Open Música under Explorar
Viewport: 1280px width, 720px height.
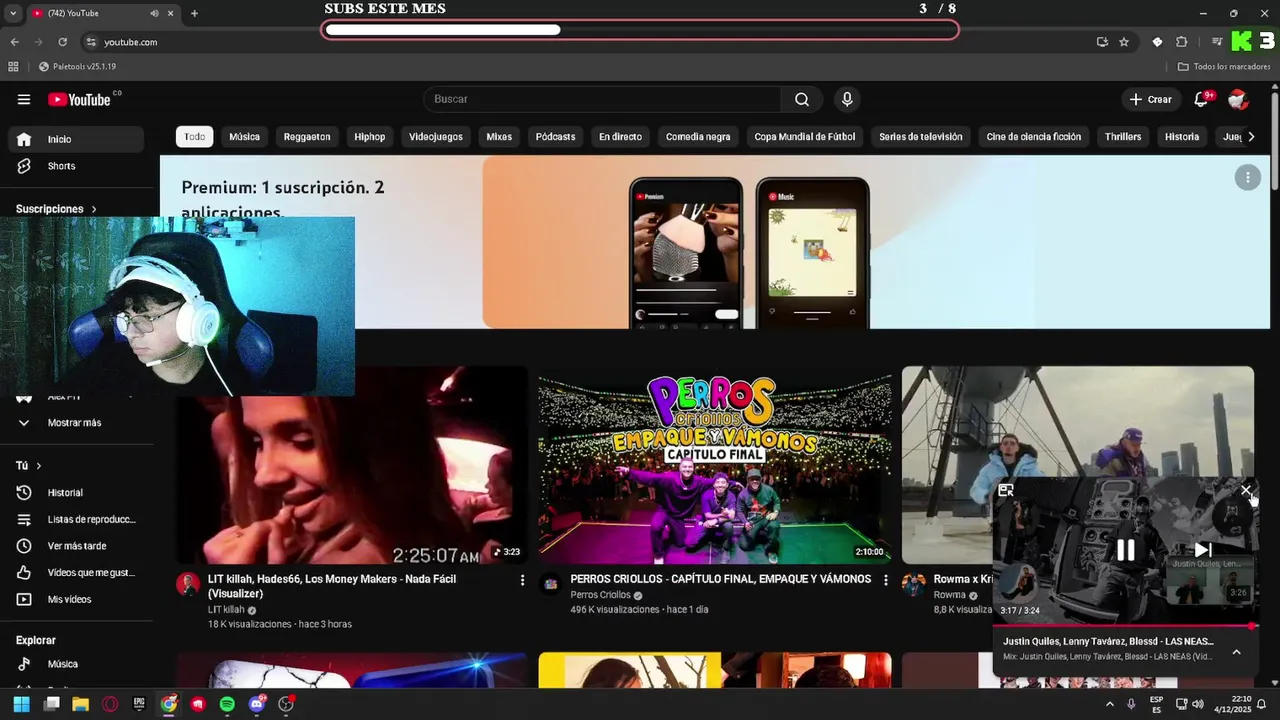(x=76, y=664)
